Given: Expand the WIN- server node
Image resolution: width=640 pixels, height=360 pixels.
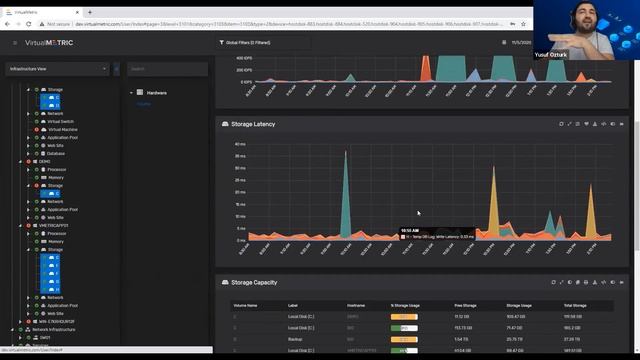Looking at the screenshot, I should [x=20, y=322].
